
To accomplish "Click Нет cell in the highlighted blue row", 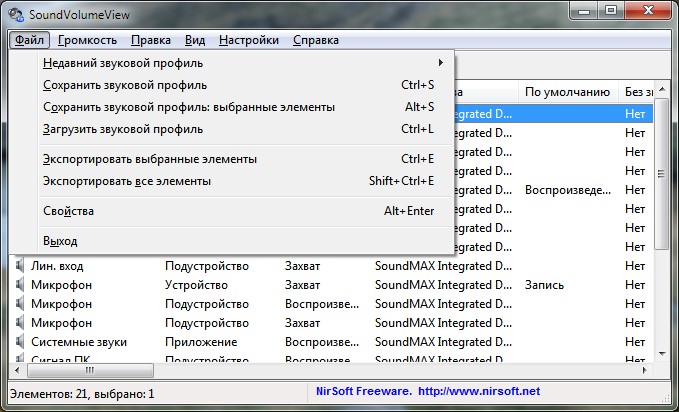I will 635,114.
